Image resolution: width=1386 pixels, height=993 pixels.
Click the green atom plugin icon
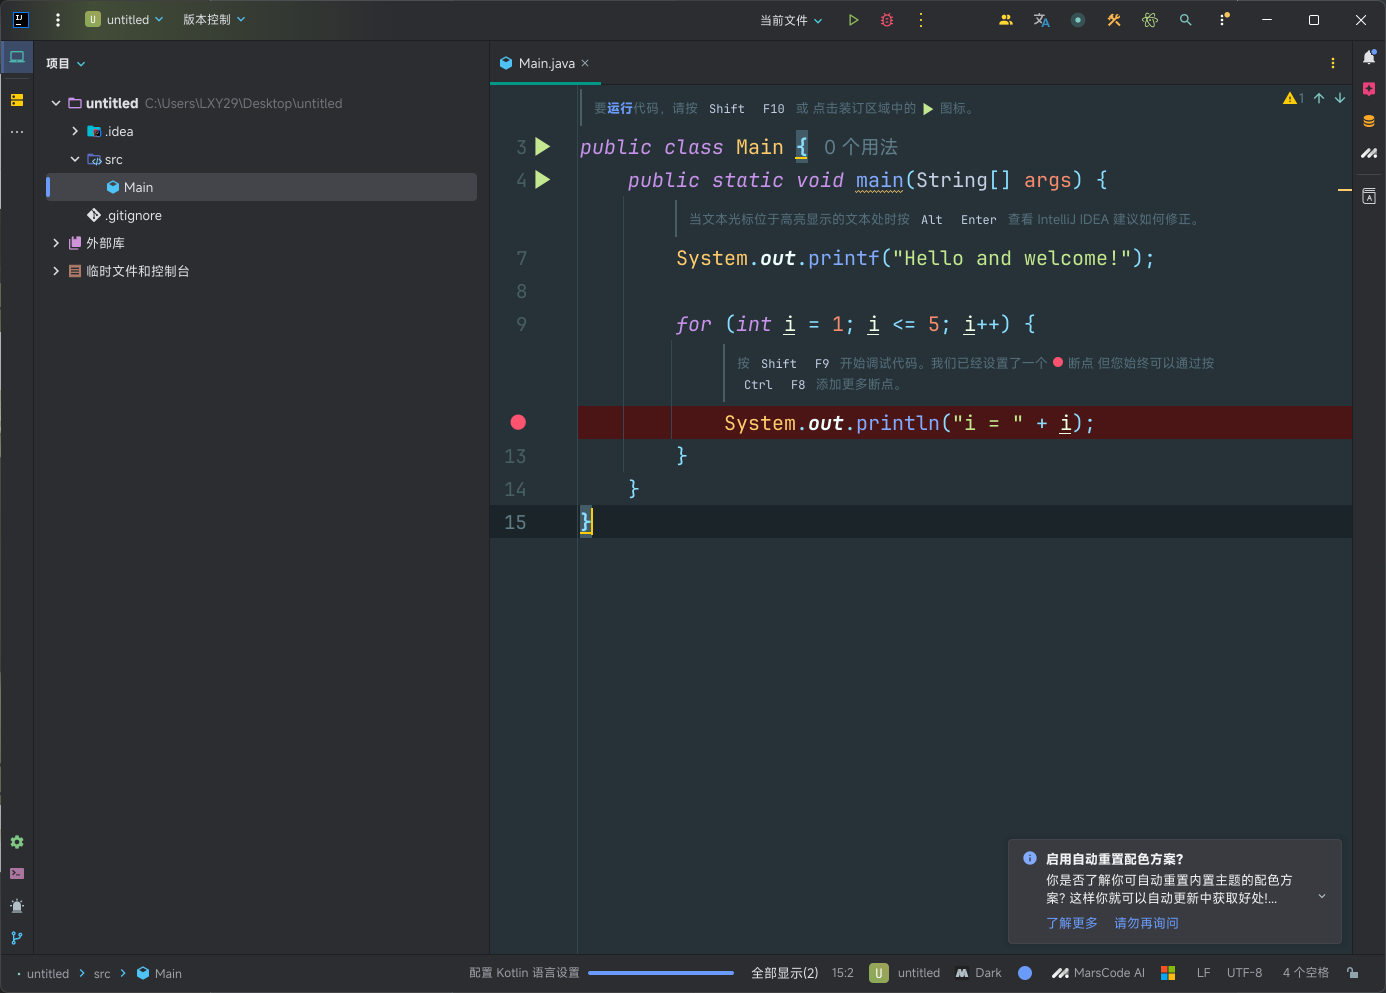1150,20
